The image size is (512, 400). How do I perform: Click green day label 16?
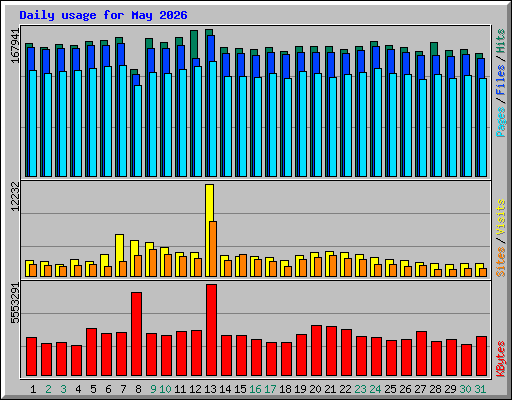(x=255, y=389)
